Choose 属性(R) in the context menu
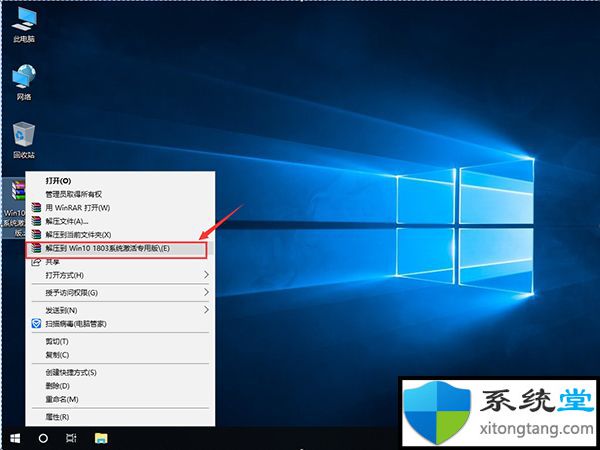 coord(57,417)
